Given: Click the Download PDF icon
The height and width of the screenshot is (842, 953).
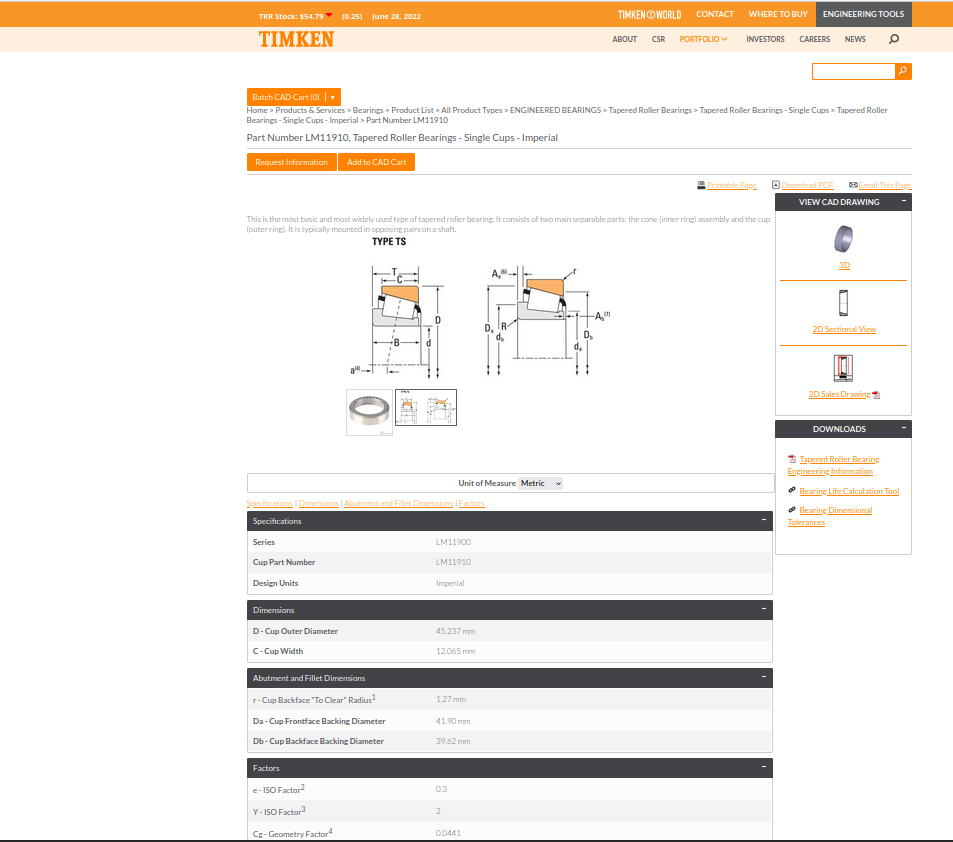Looking at the screenshot, I should click(776, 185).
